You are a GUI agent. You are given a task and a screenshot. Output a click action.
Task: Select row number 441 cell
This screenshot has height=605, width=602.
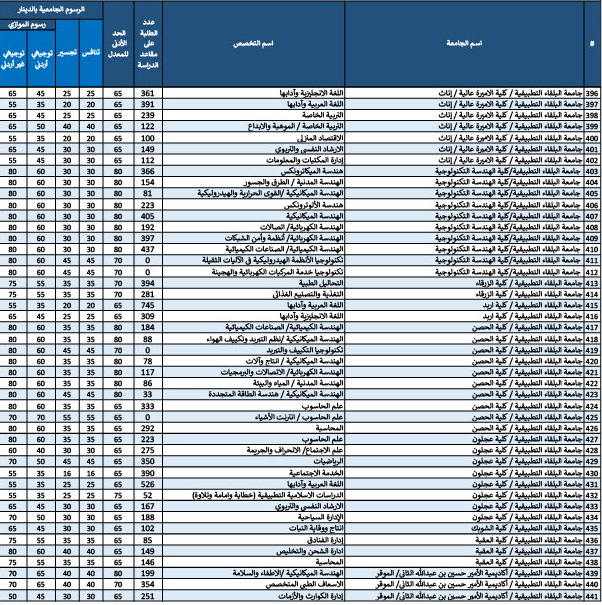coord(592,597)
